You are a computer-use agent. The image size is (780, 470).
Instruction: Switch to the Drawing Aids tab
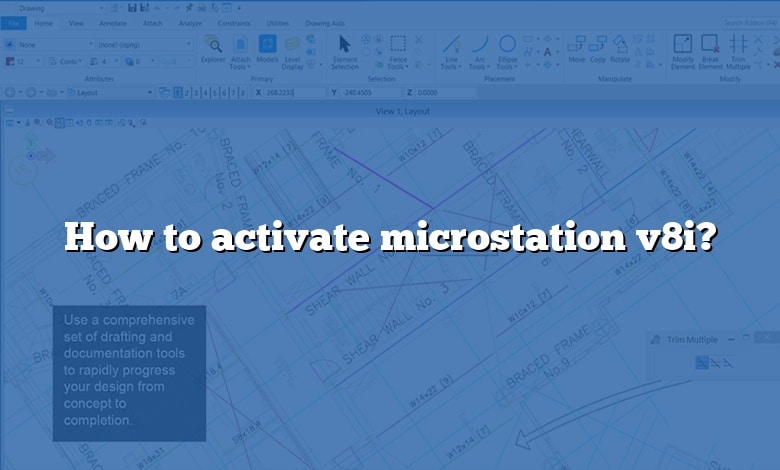pos(324,23)
